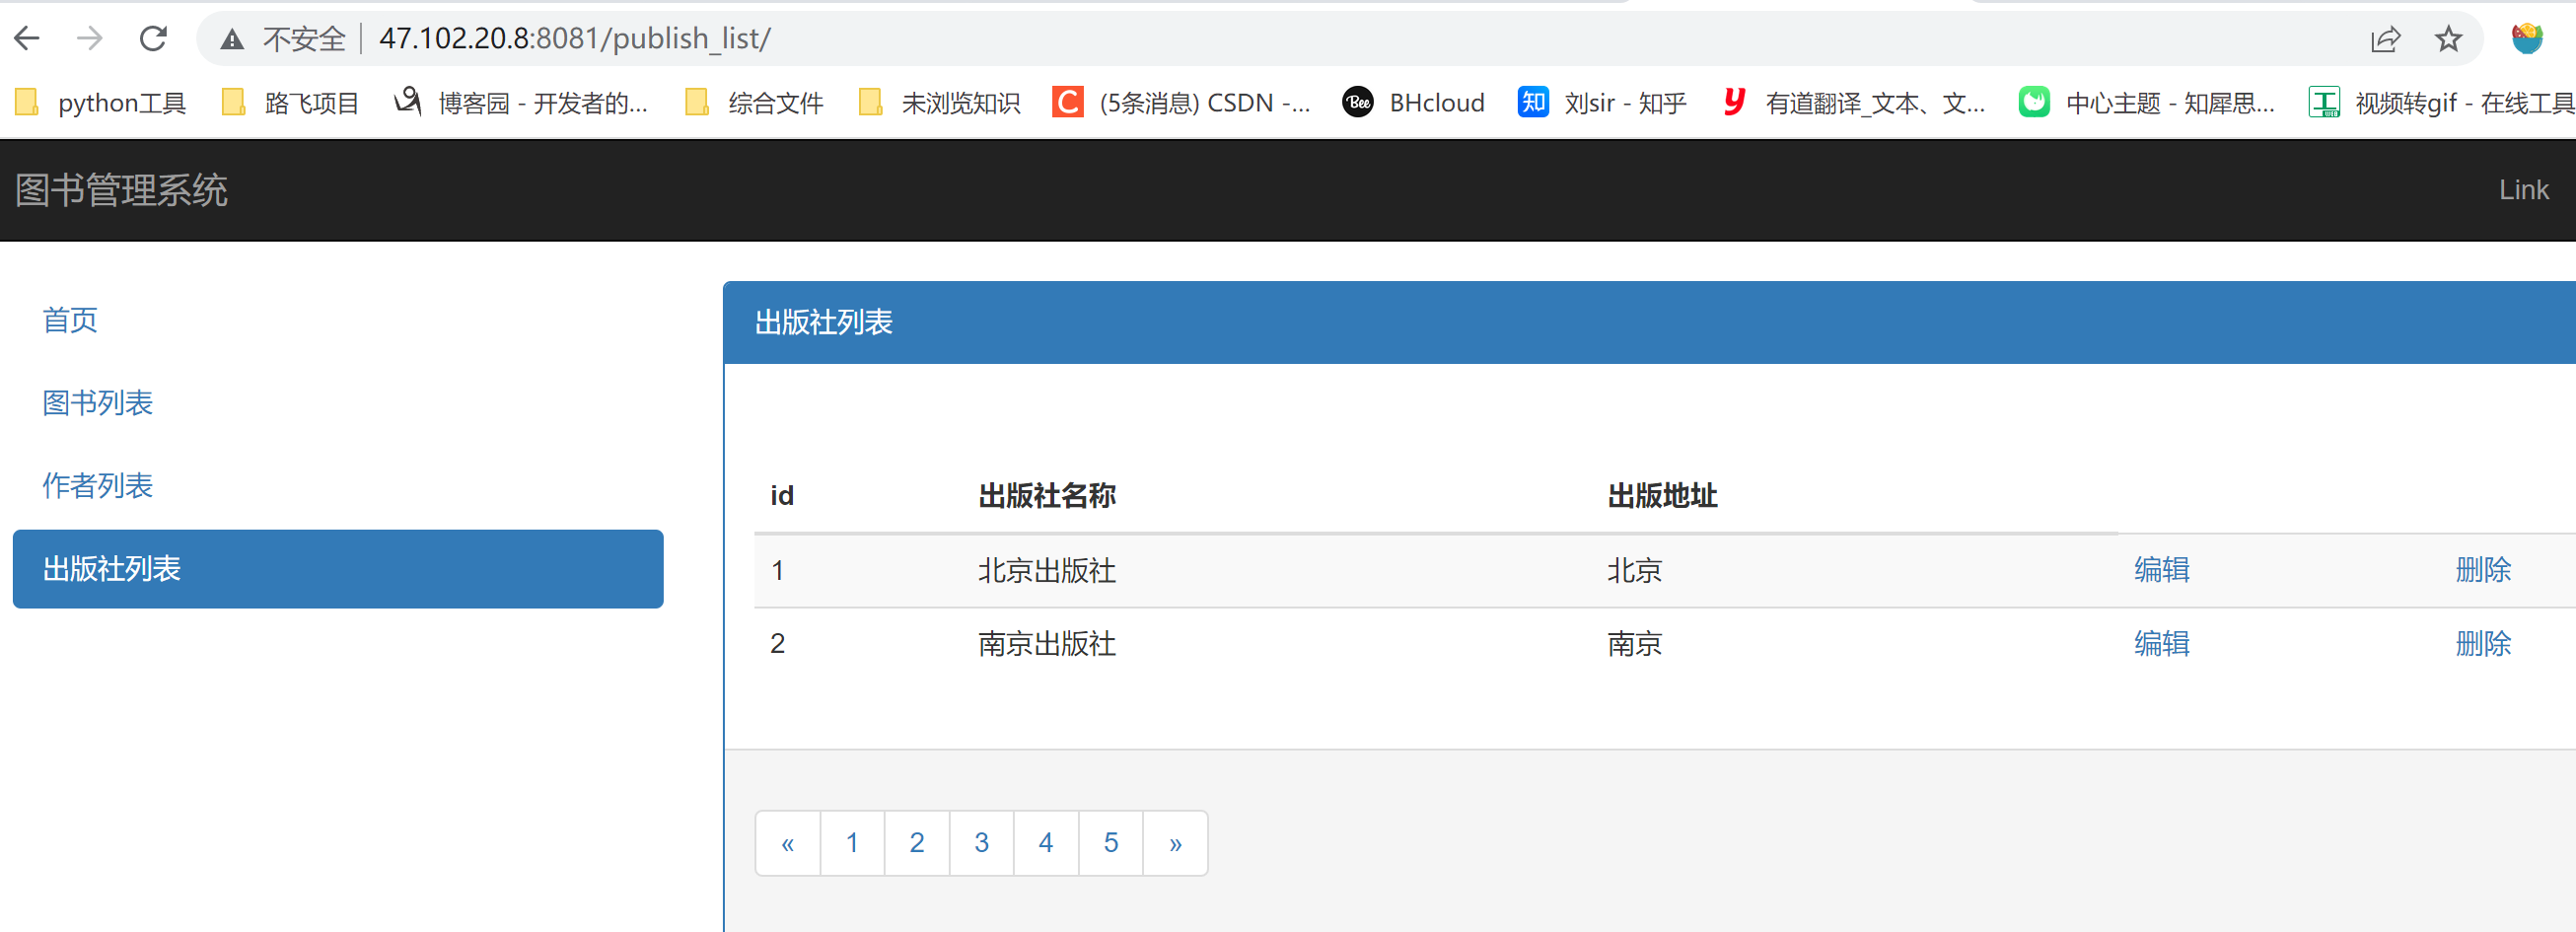The image size is (2576, 932).
Task: Open the CSDN bookmark
Action: pyautogui.click(x=1181, y=103)
